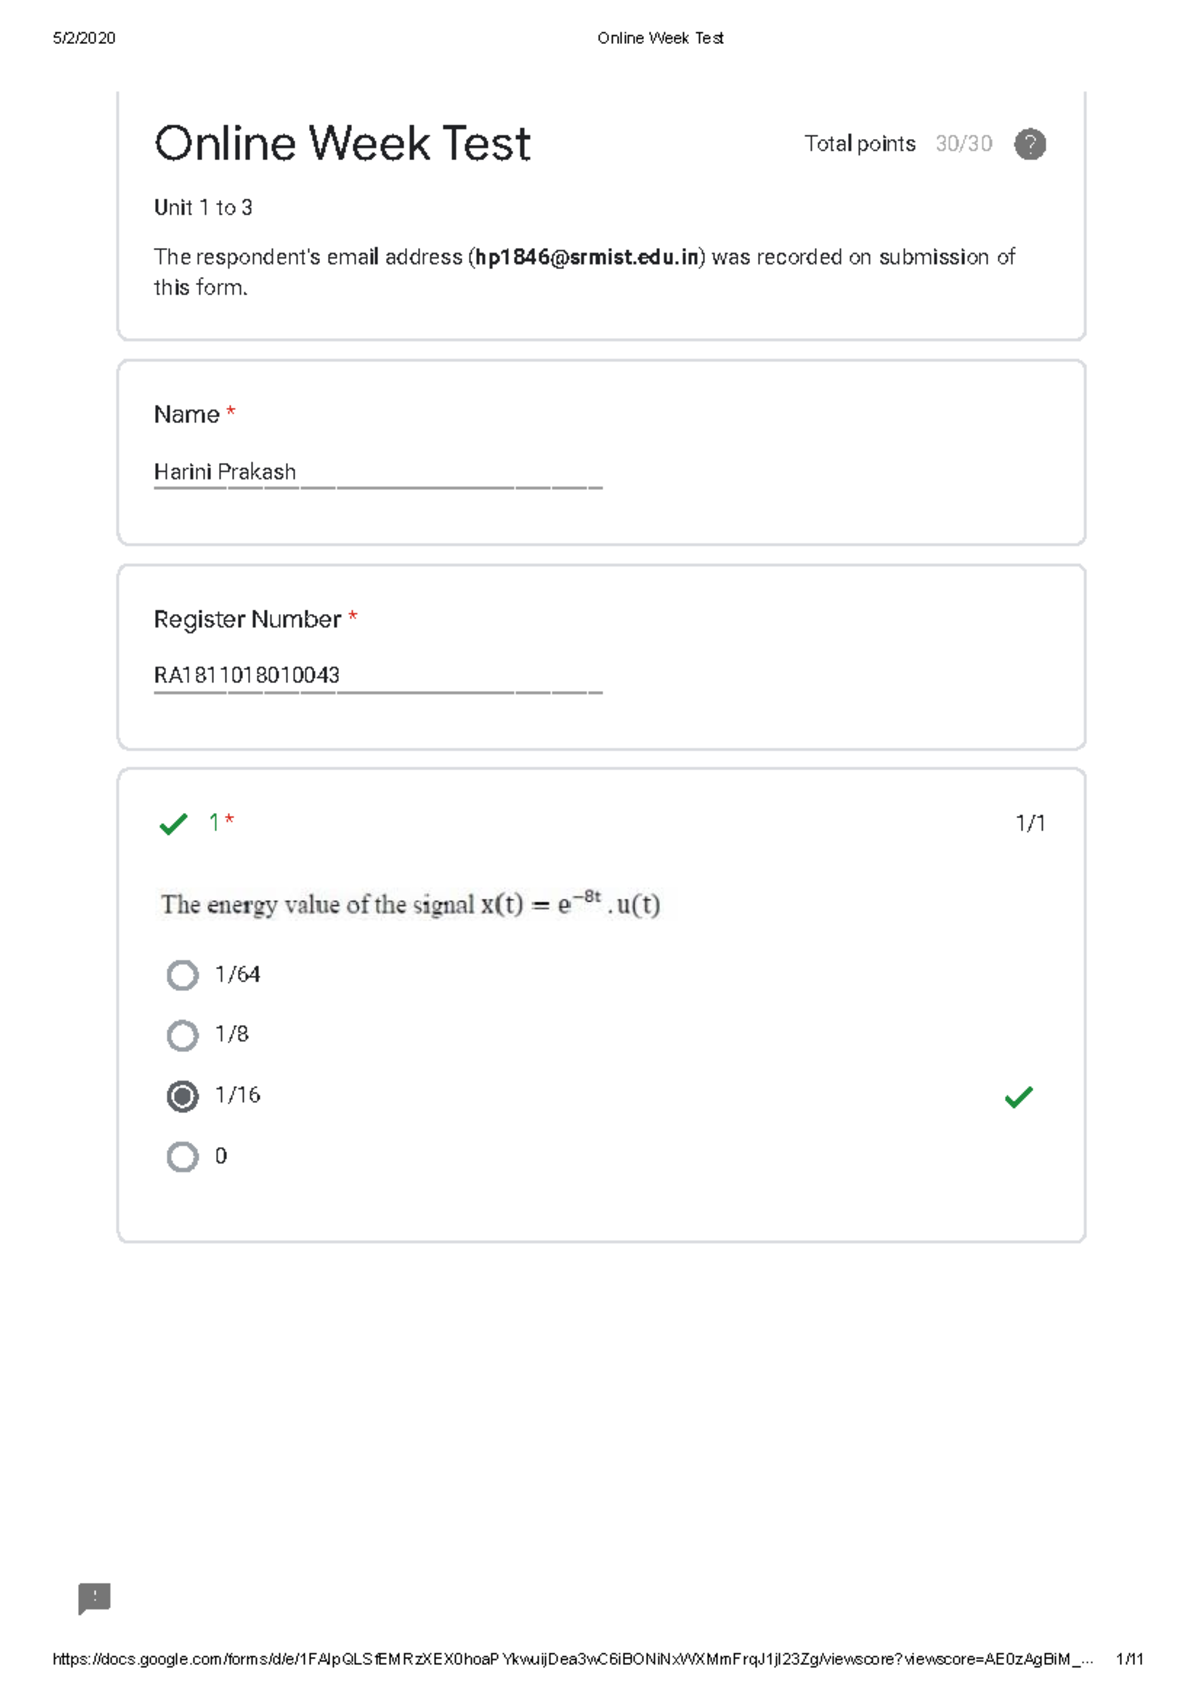The image size is (1200, 1698).
Task: Click the Name field with Harini Prakash
Action: tap(377, 472)
